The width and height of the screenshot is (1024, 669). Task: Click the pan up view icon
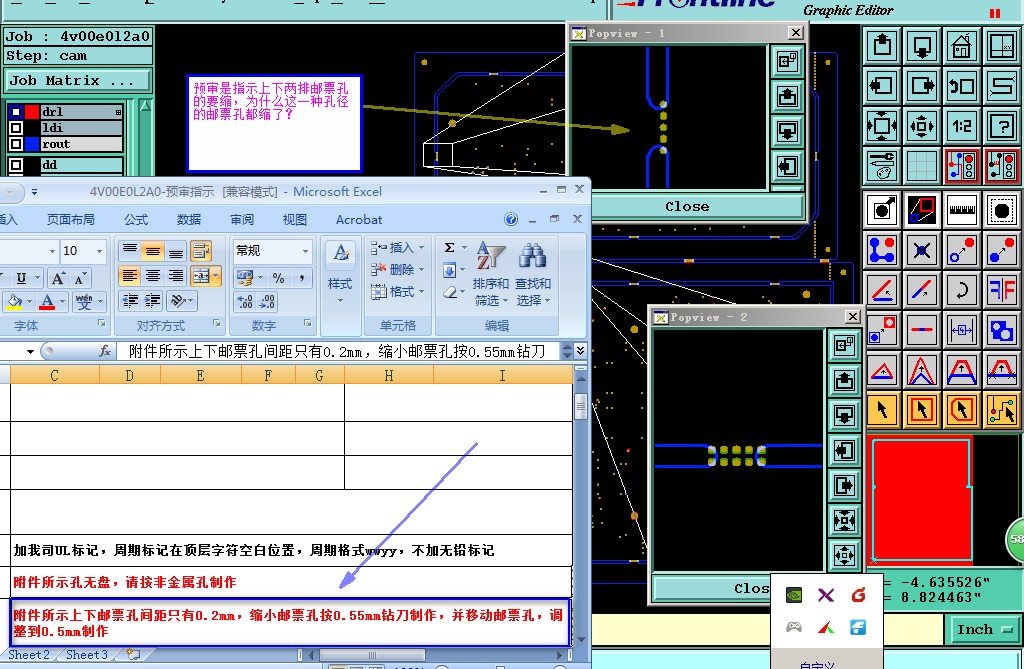882,46
